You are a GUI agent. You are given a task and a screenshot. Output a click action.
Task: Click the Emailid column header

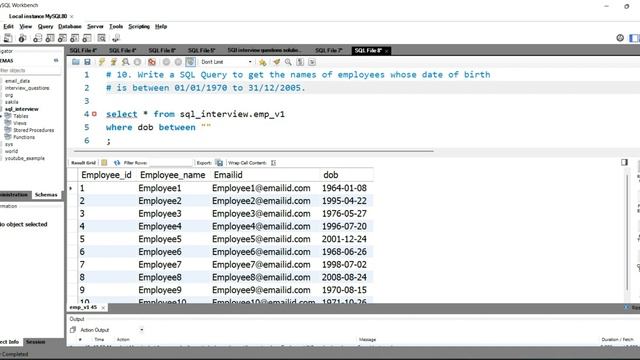click(228, 175)
